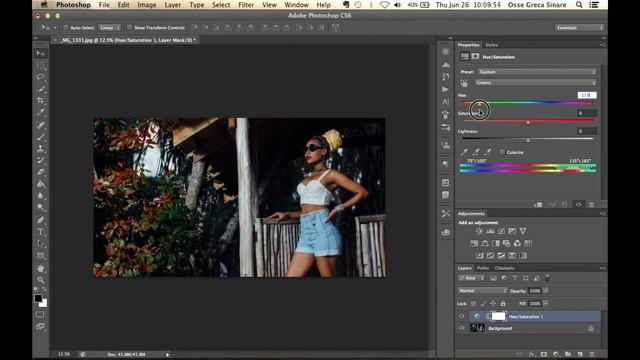This screenshot has width=640, height=360.
Task: Select the Rectangular Marquee tool
Action: click(x=40, y=65)
